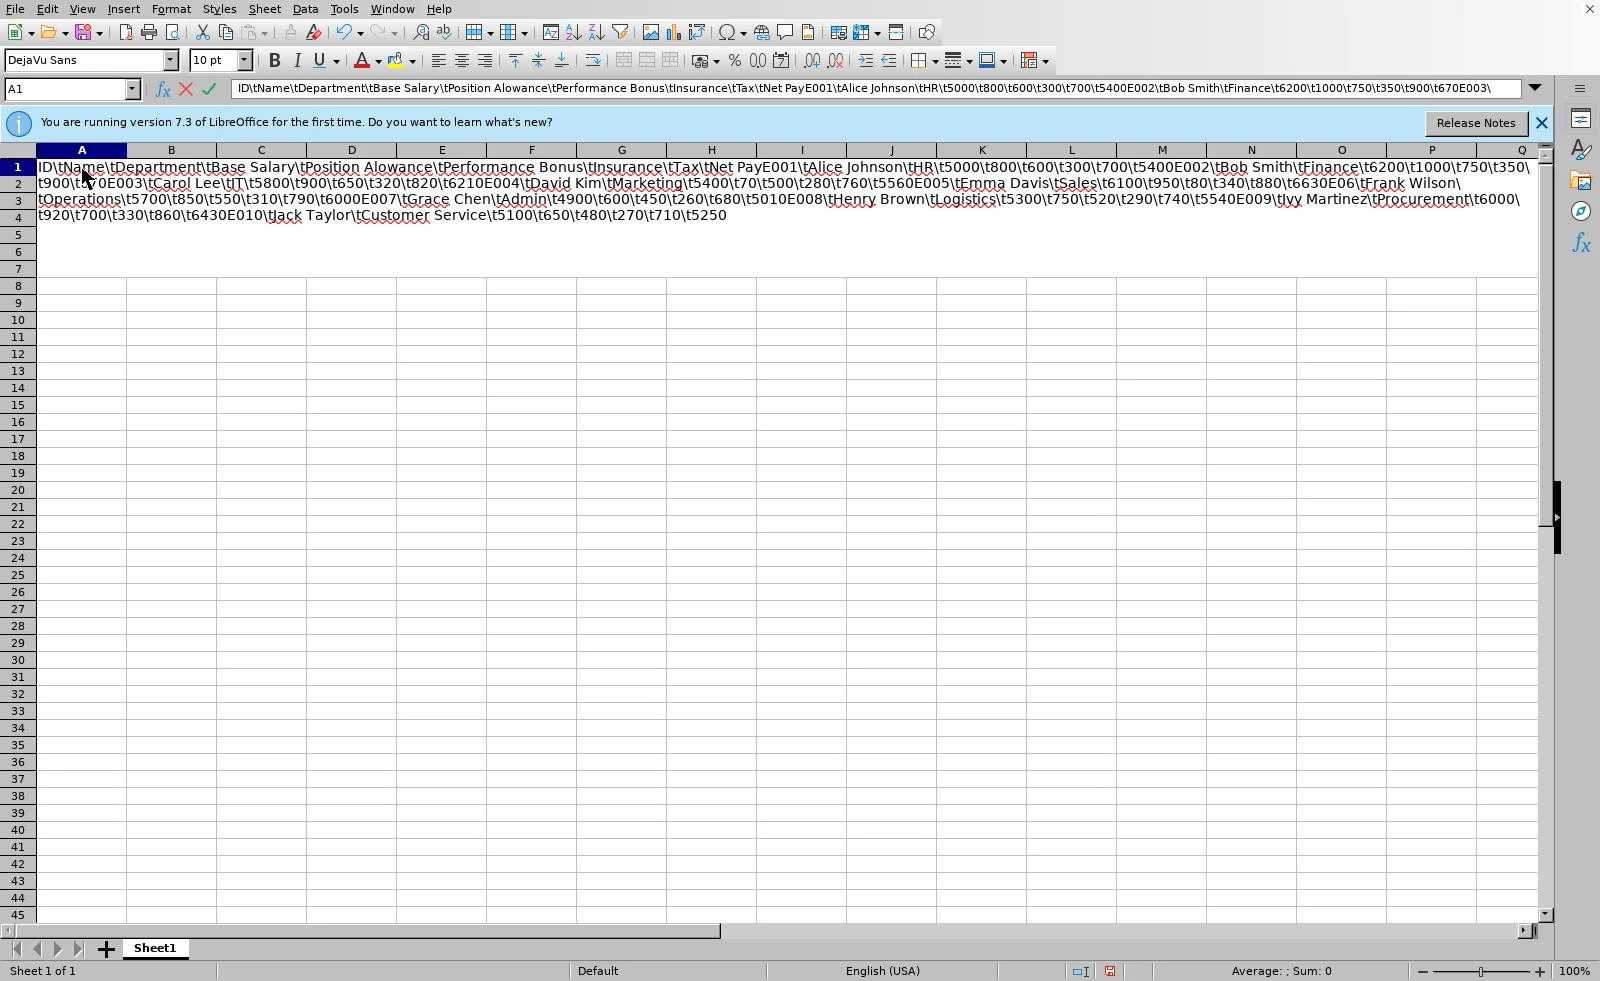Screen dimensions: 1600x981
Task: Undo the last action
Action: 344,32
